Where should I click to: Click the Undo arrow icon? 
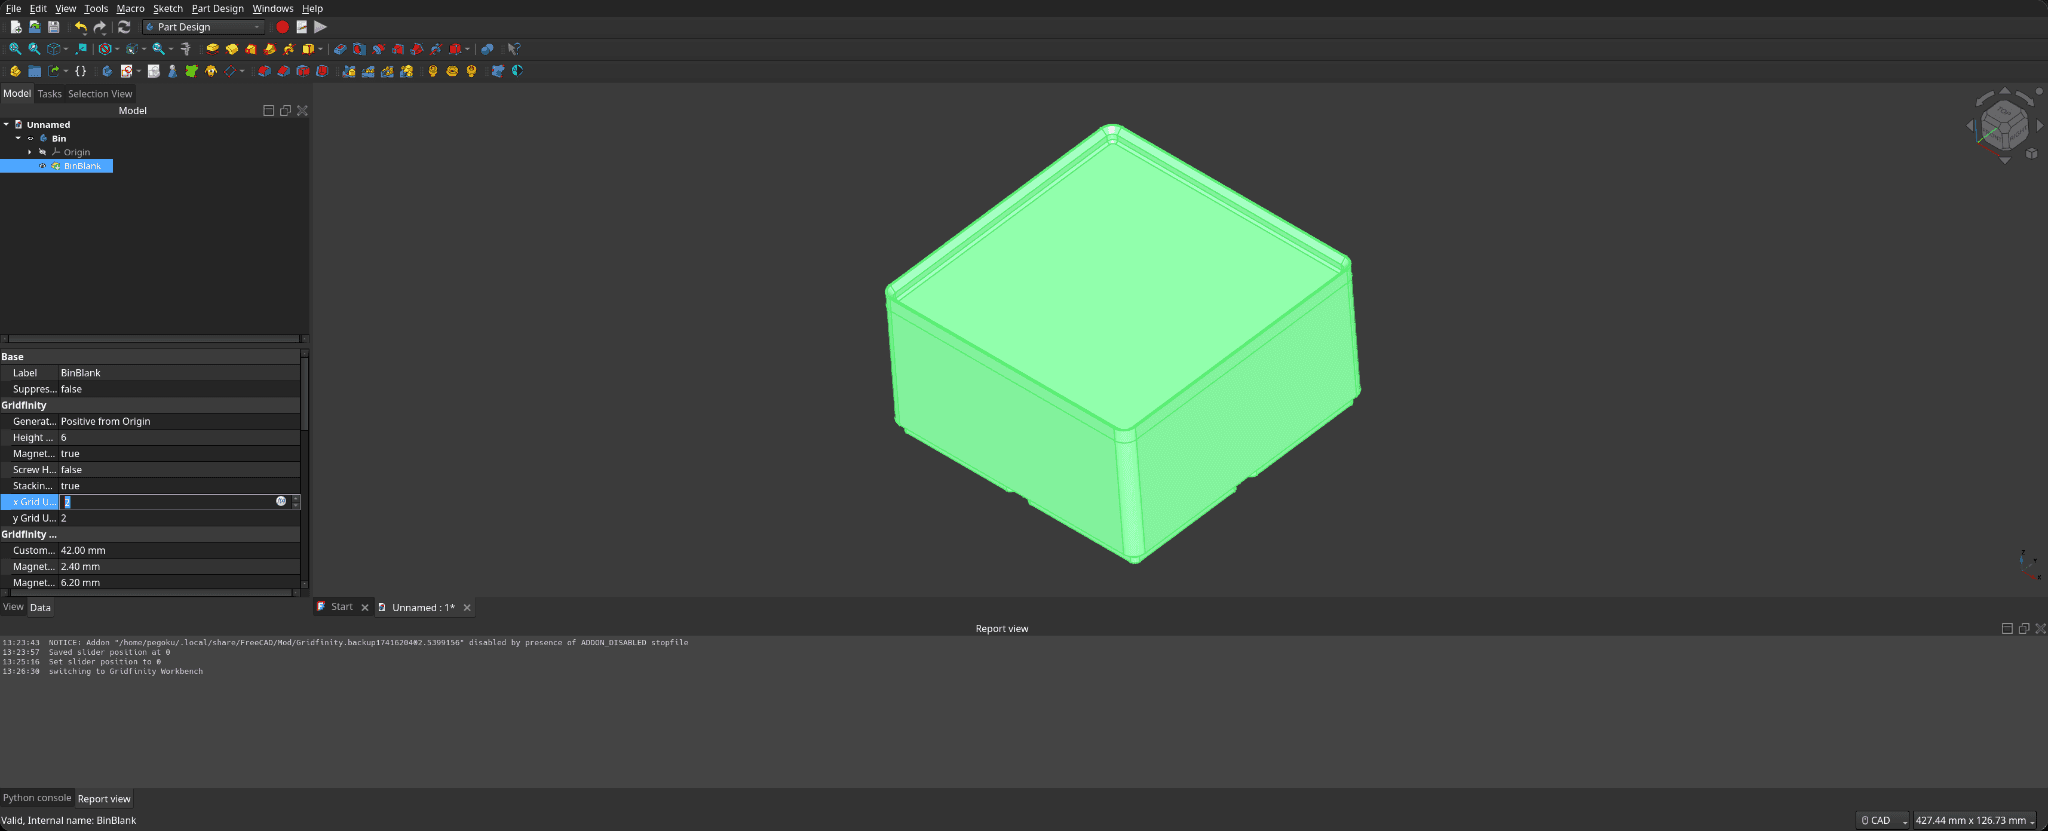pos(81,27)
